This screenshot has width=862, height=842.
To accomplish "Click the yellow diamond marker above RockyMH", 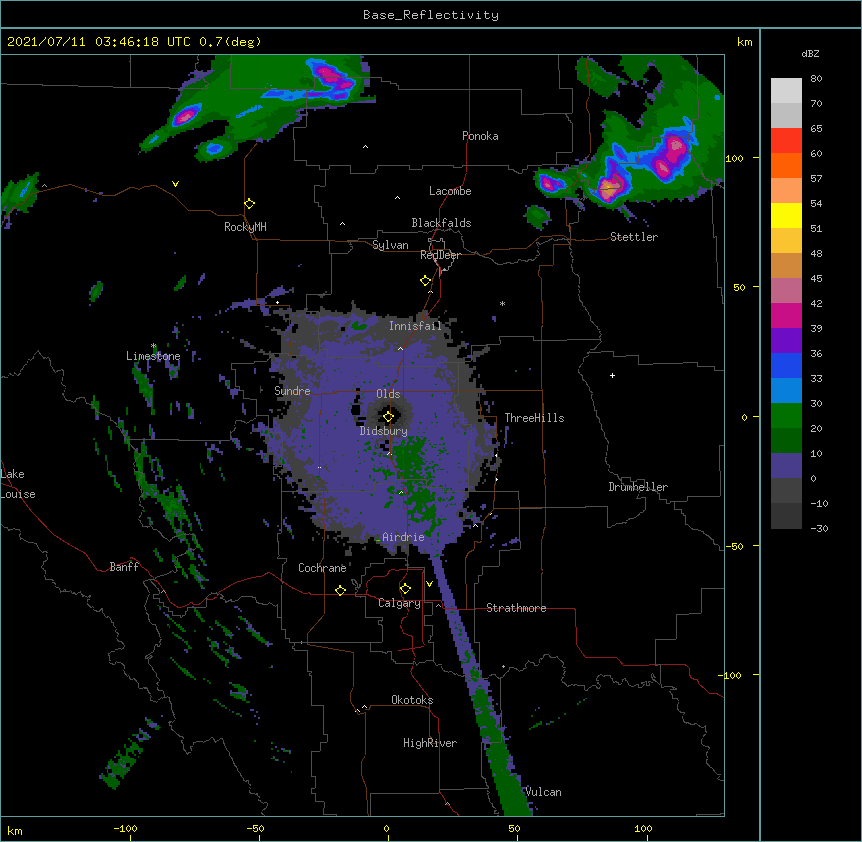I will (x=249, y=204).
